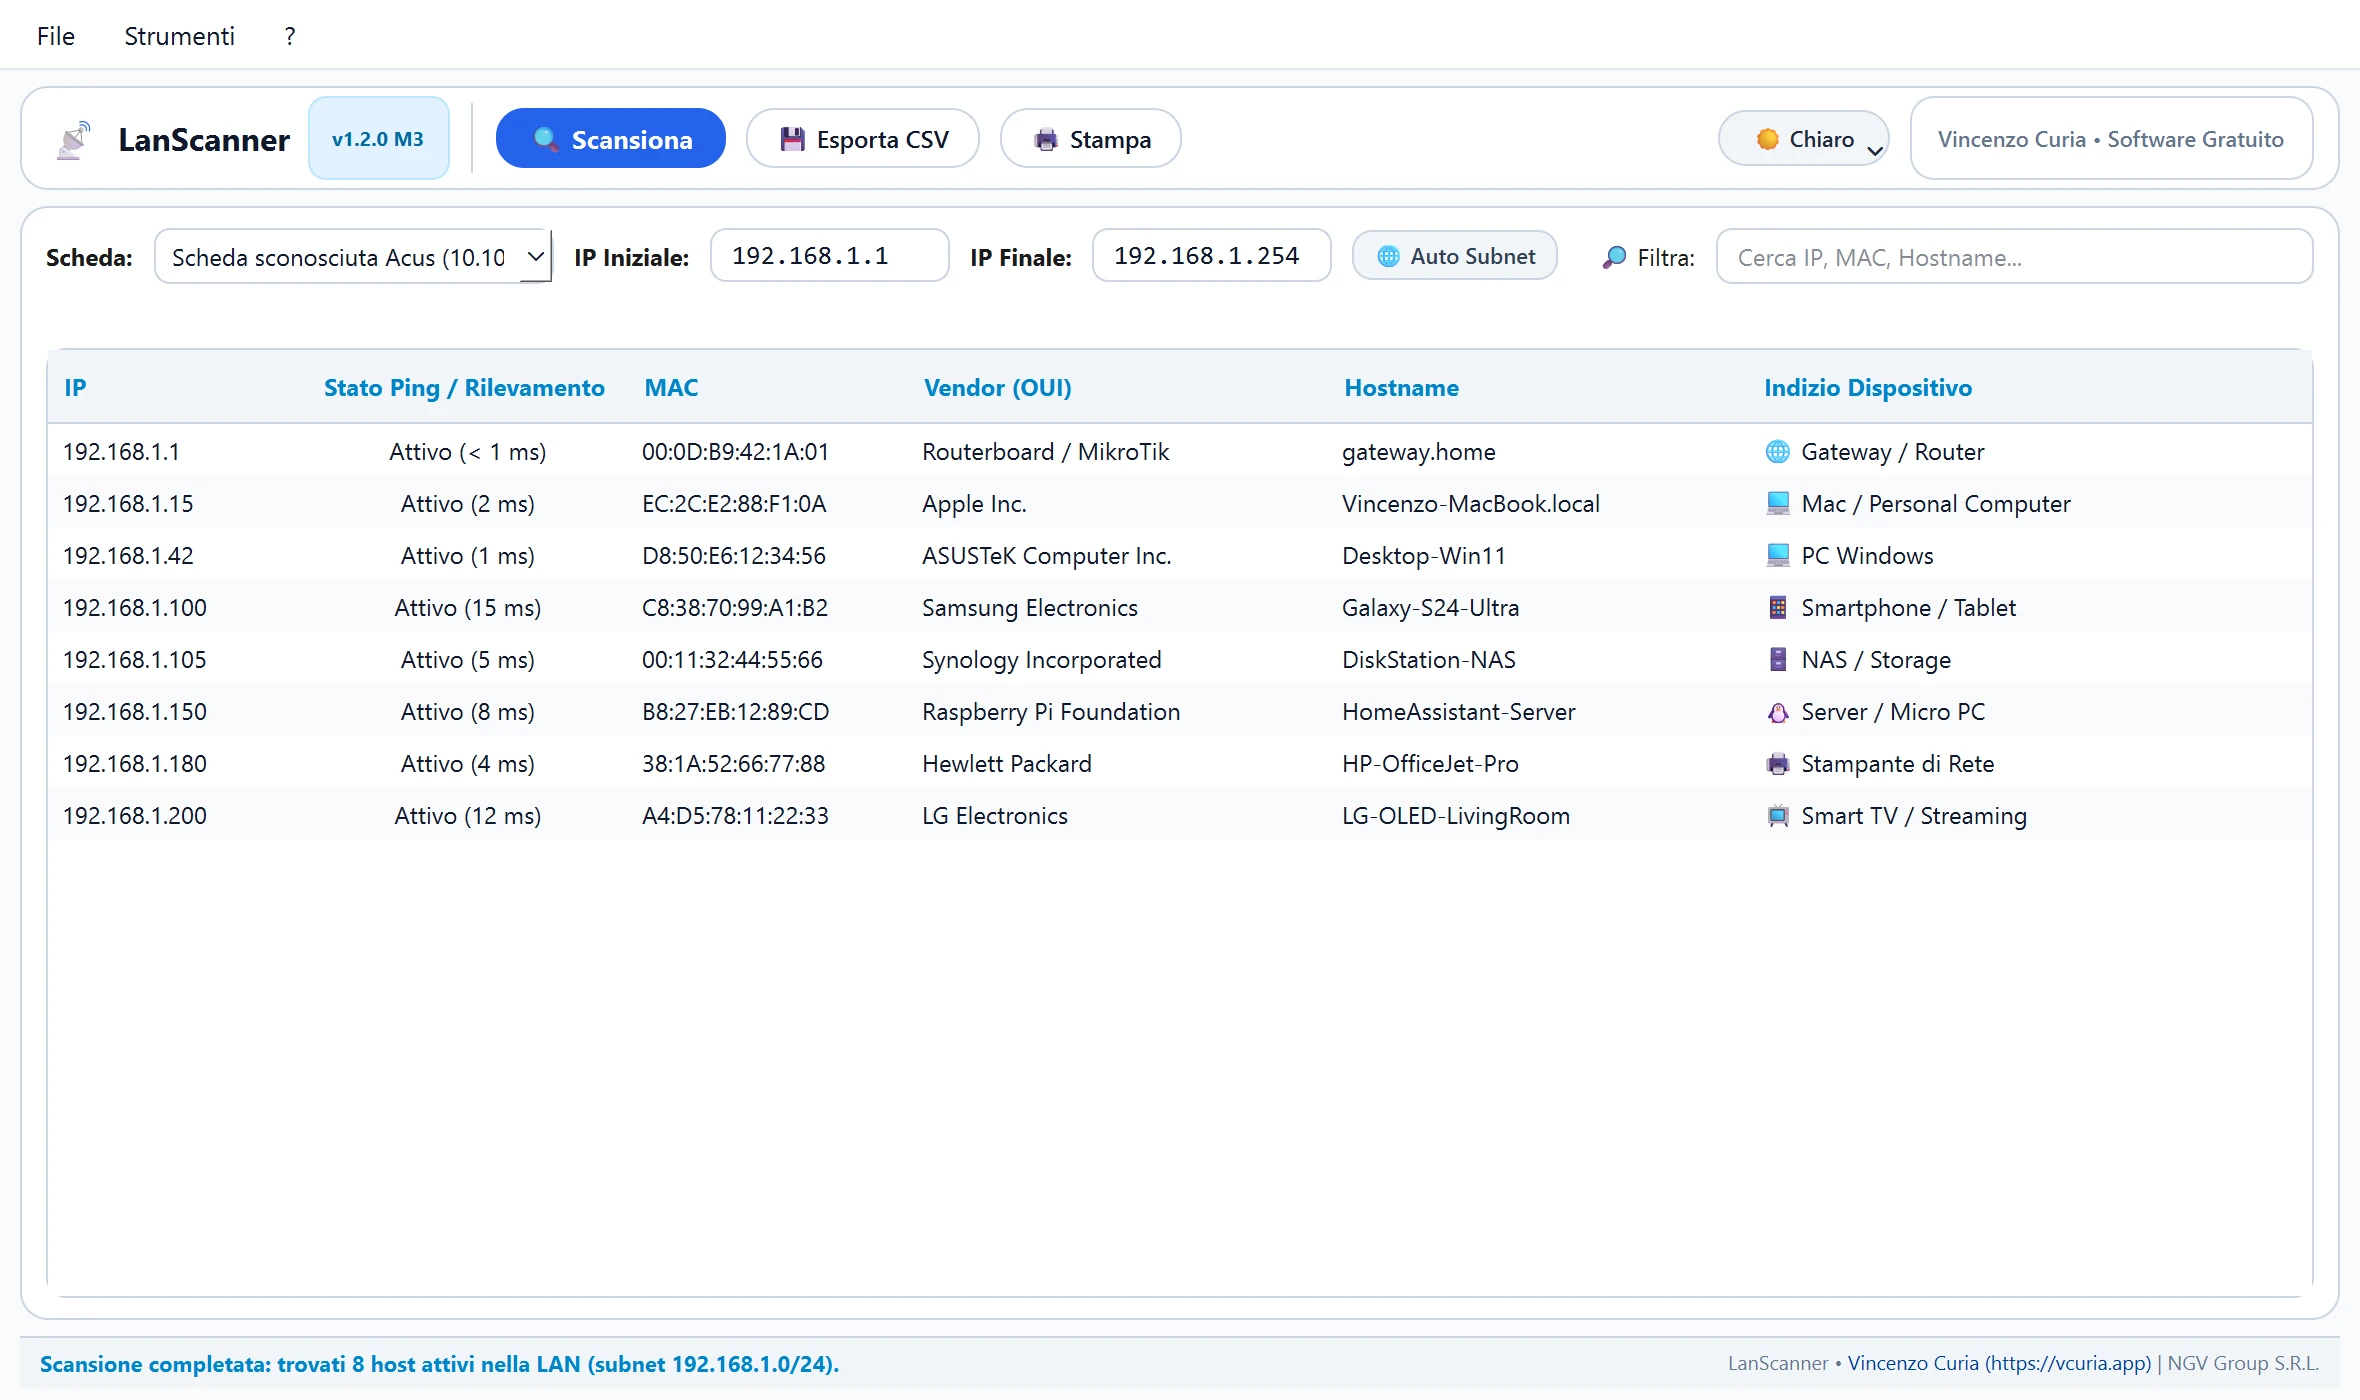Open the Chiaro theme dropdown
The height and width of the screenshot is (1400, 2360).
(1803, 139)
